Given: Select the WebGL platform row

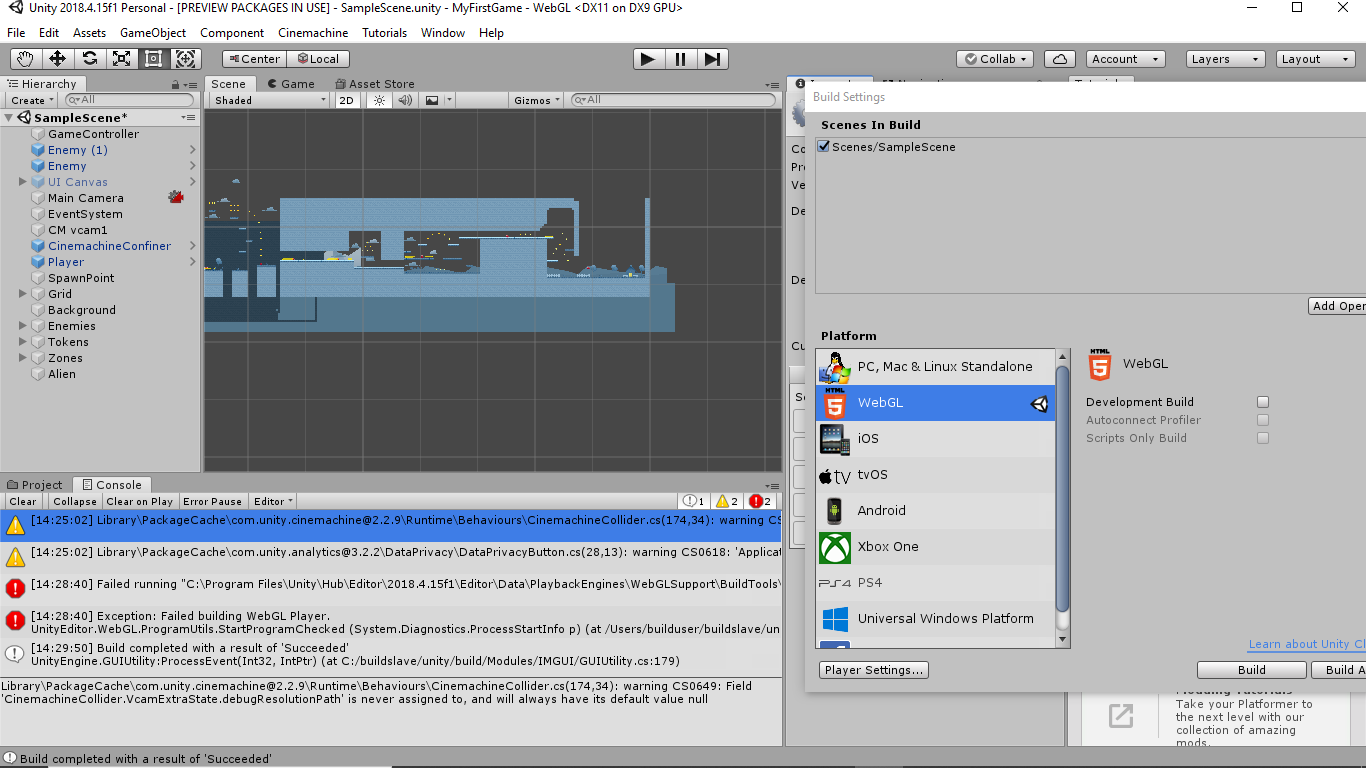Looking at the screenshot, I should [x=935, y=402].
